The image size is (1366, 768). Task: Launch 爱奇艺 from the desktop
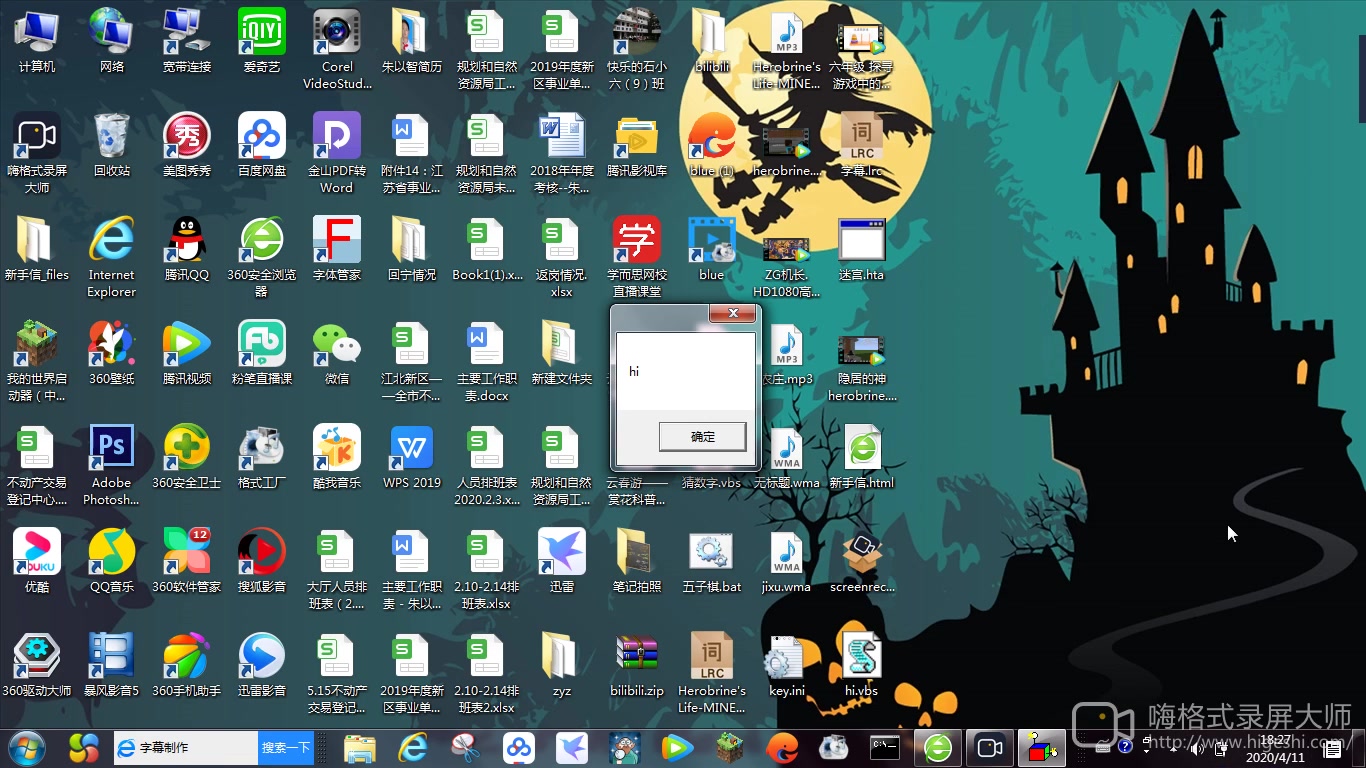[262, 41]
